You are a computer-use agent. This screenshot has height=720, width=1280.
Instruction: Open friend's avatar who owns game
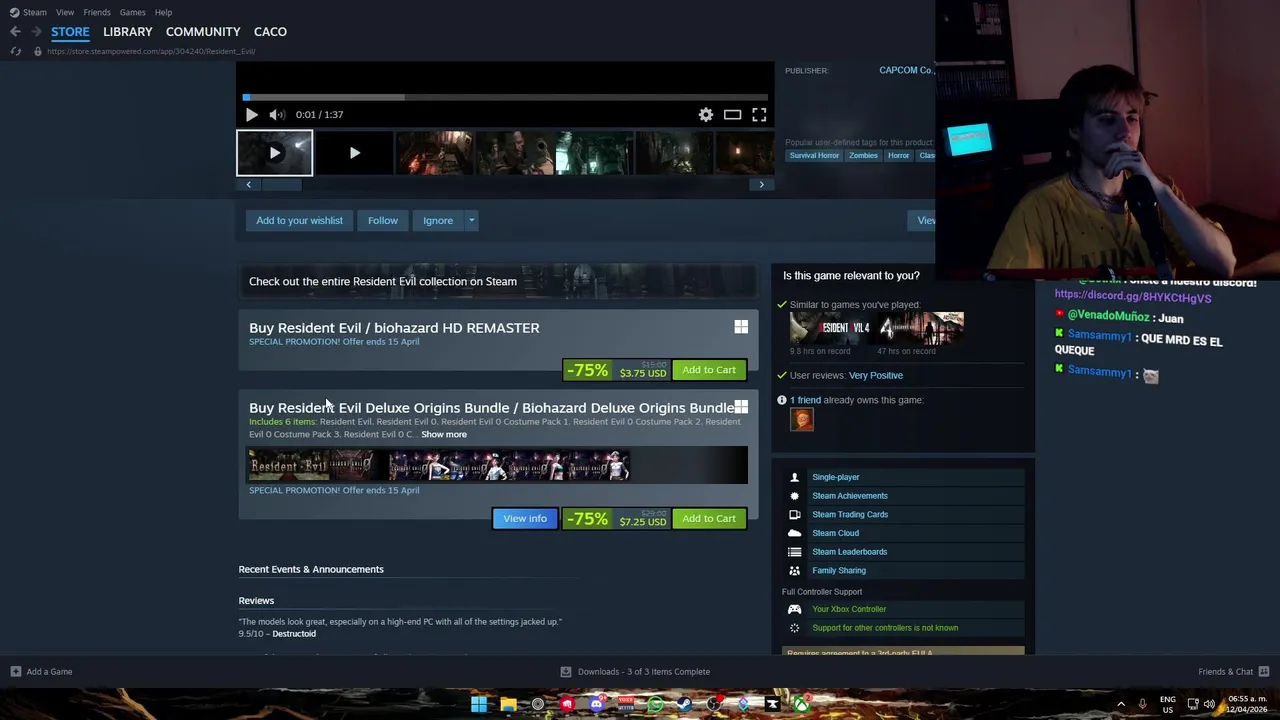(801, 419)
